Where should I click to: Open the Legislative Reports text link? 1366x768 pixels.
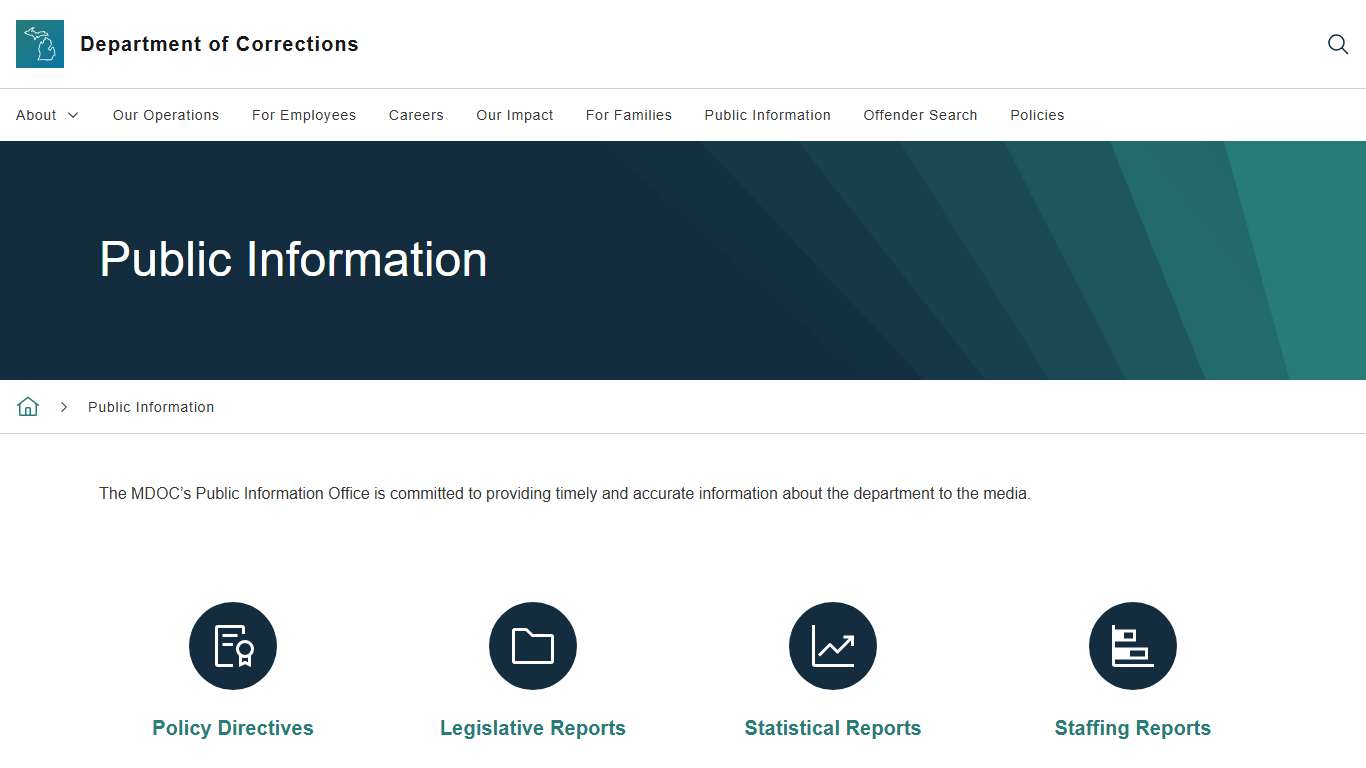533,728
